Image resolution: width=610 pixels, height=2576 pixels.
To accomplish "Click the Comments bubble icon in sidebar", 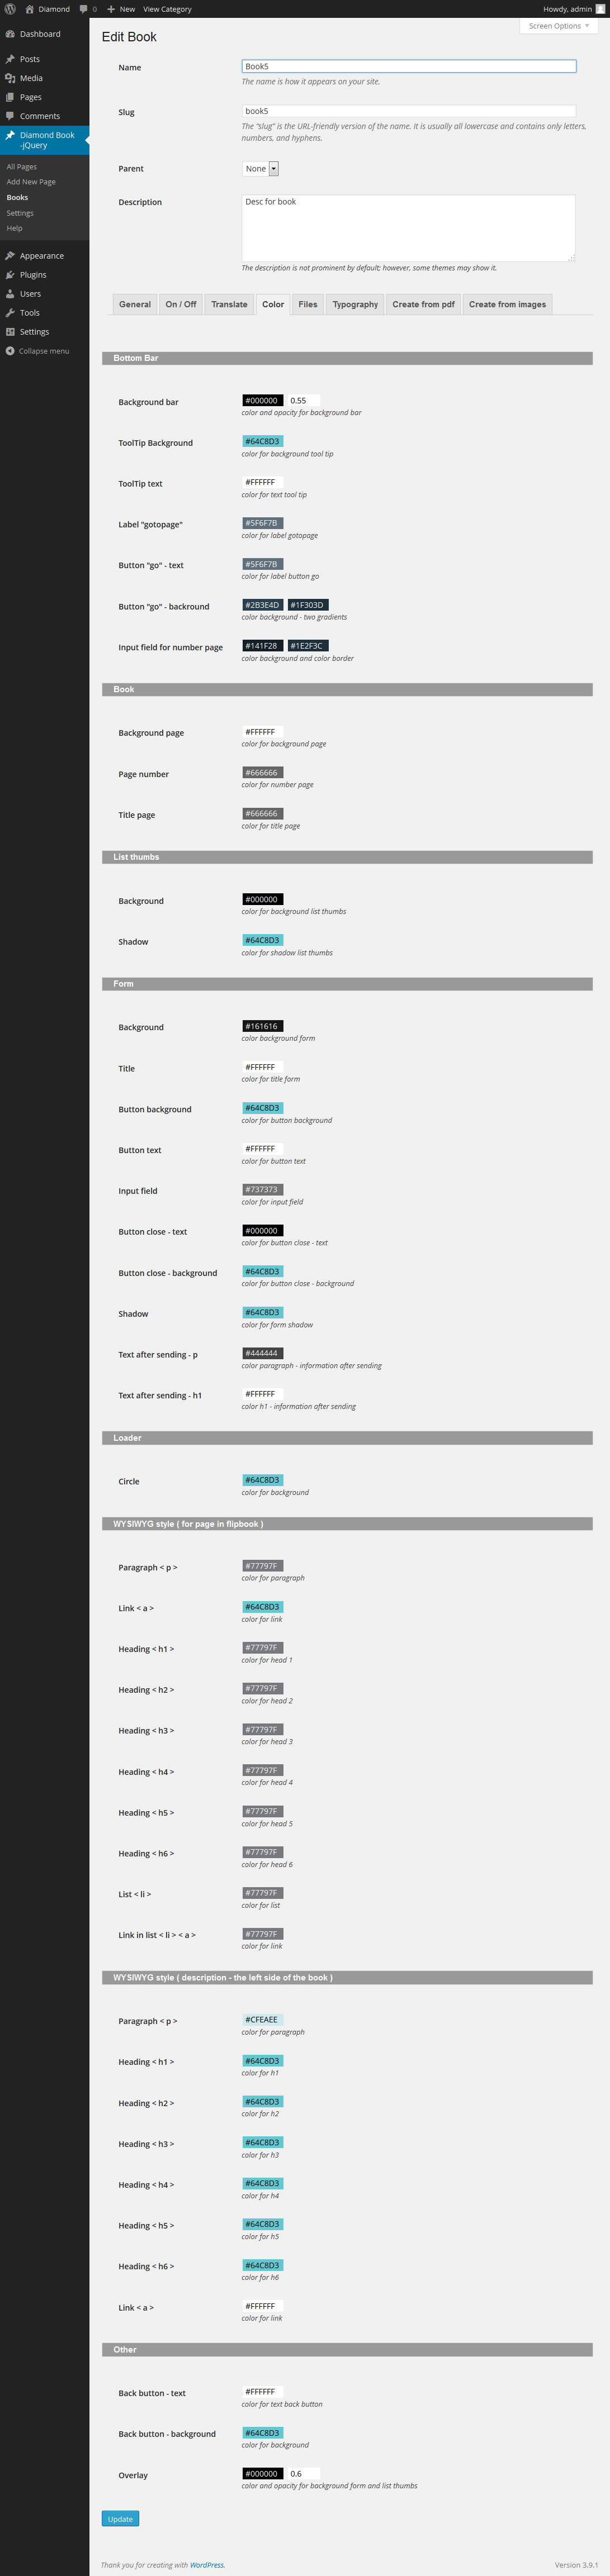I will point(10,116).
